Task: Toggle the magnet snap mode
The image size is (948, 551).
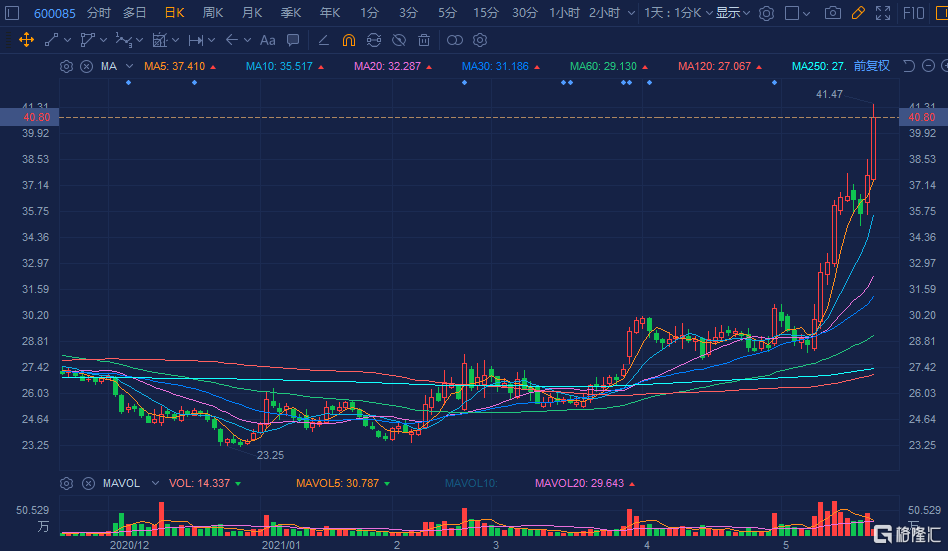Action: [349, 40]
